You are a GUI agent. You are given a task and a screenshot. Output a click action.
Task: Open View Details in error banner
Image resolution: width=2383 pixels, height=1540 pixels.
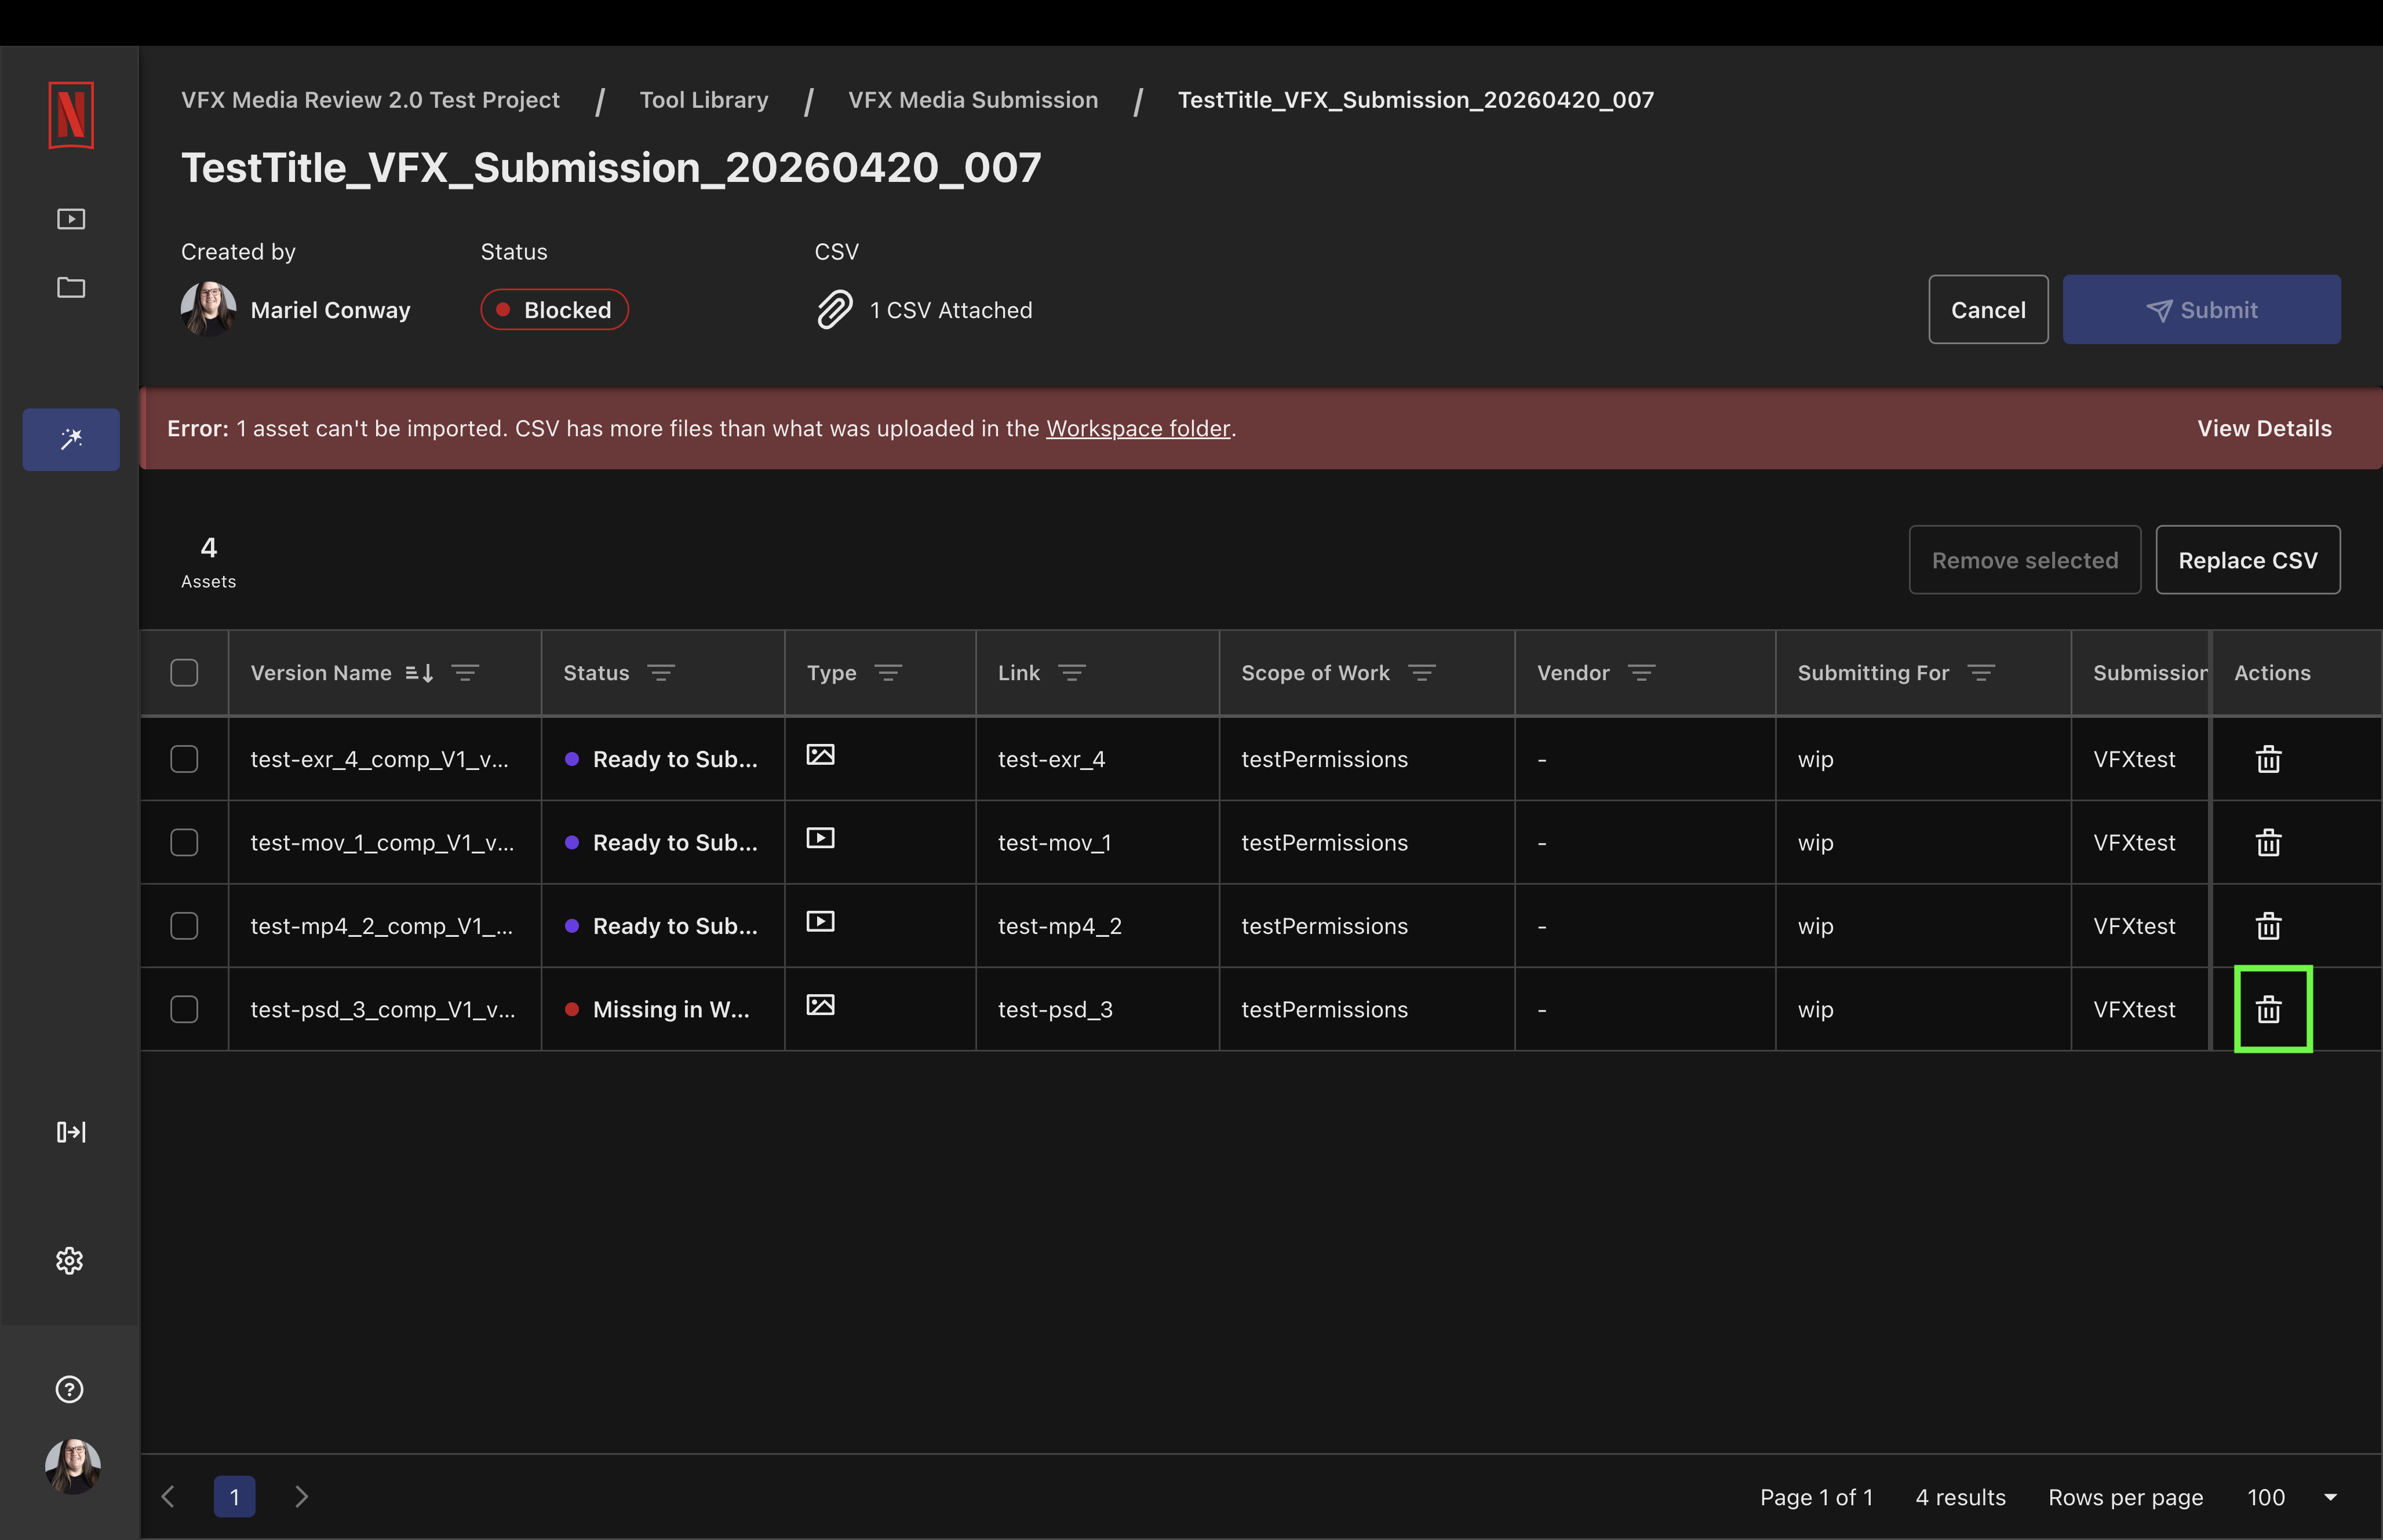tap(2264, 429)
